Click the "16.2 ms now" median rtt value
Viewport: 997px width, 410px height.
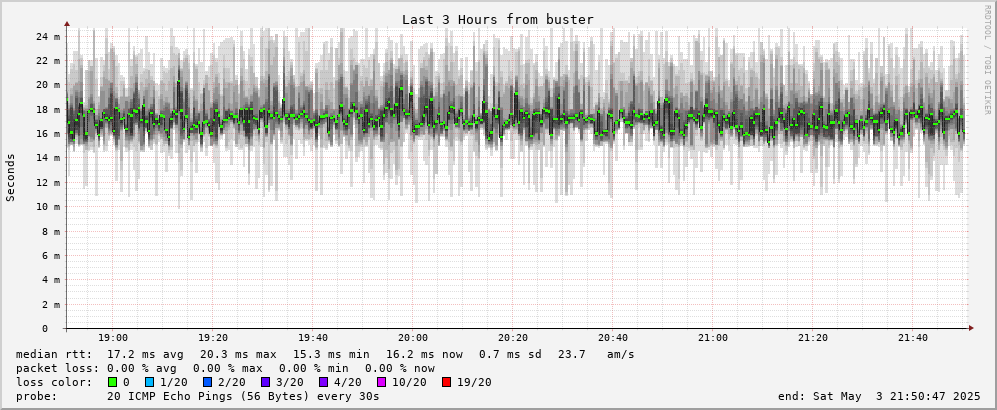(424, 354)
